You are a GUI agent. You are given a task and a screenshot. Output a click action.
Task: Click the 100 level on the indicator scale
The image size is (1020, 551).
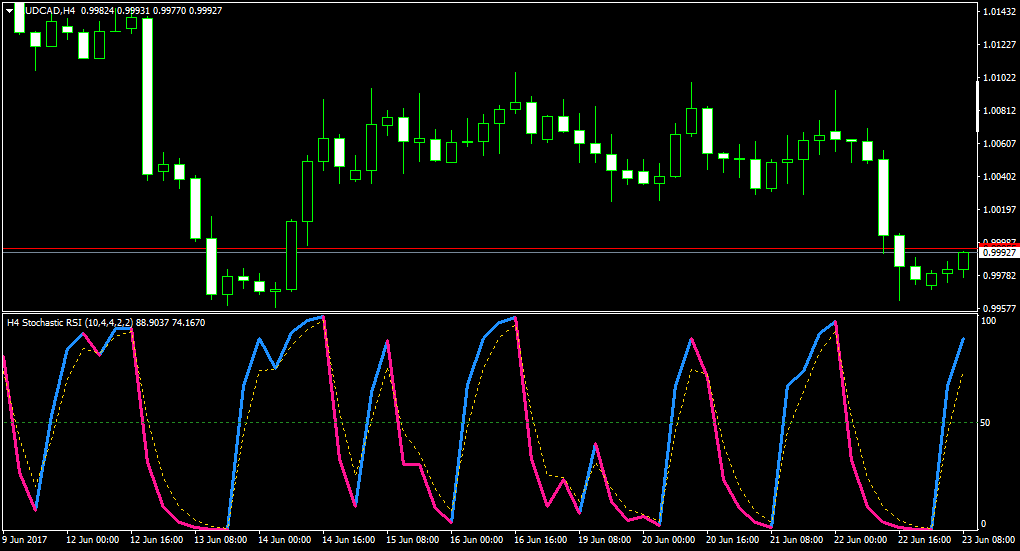pyautogui.click(x=988, y=321)
